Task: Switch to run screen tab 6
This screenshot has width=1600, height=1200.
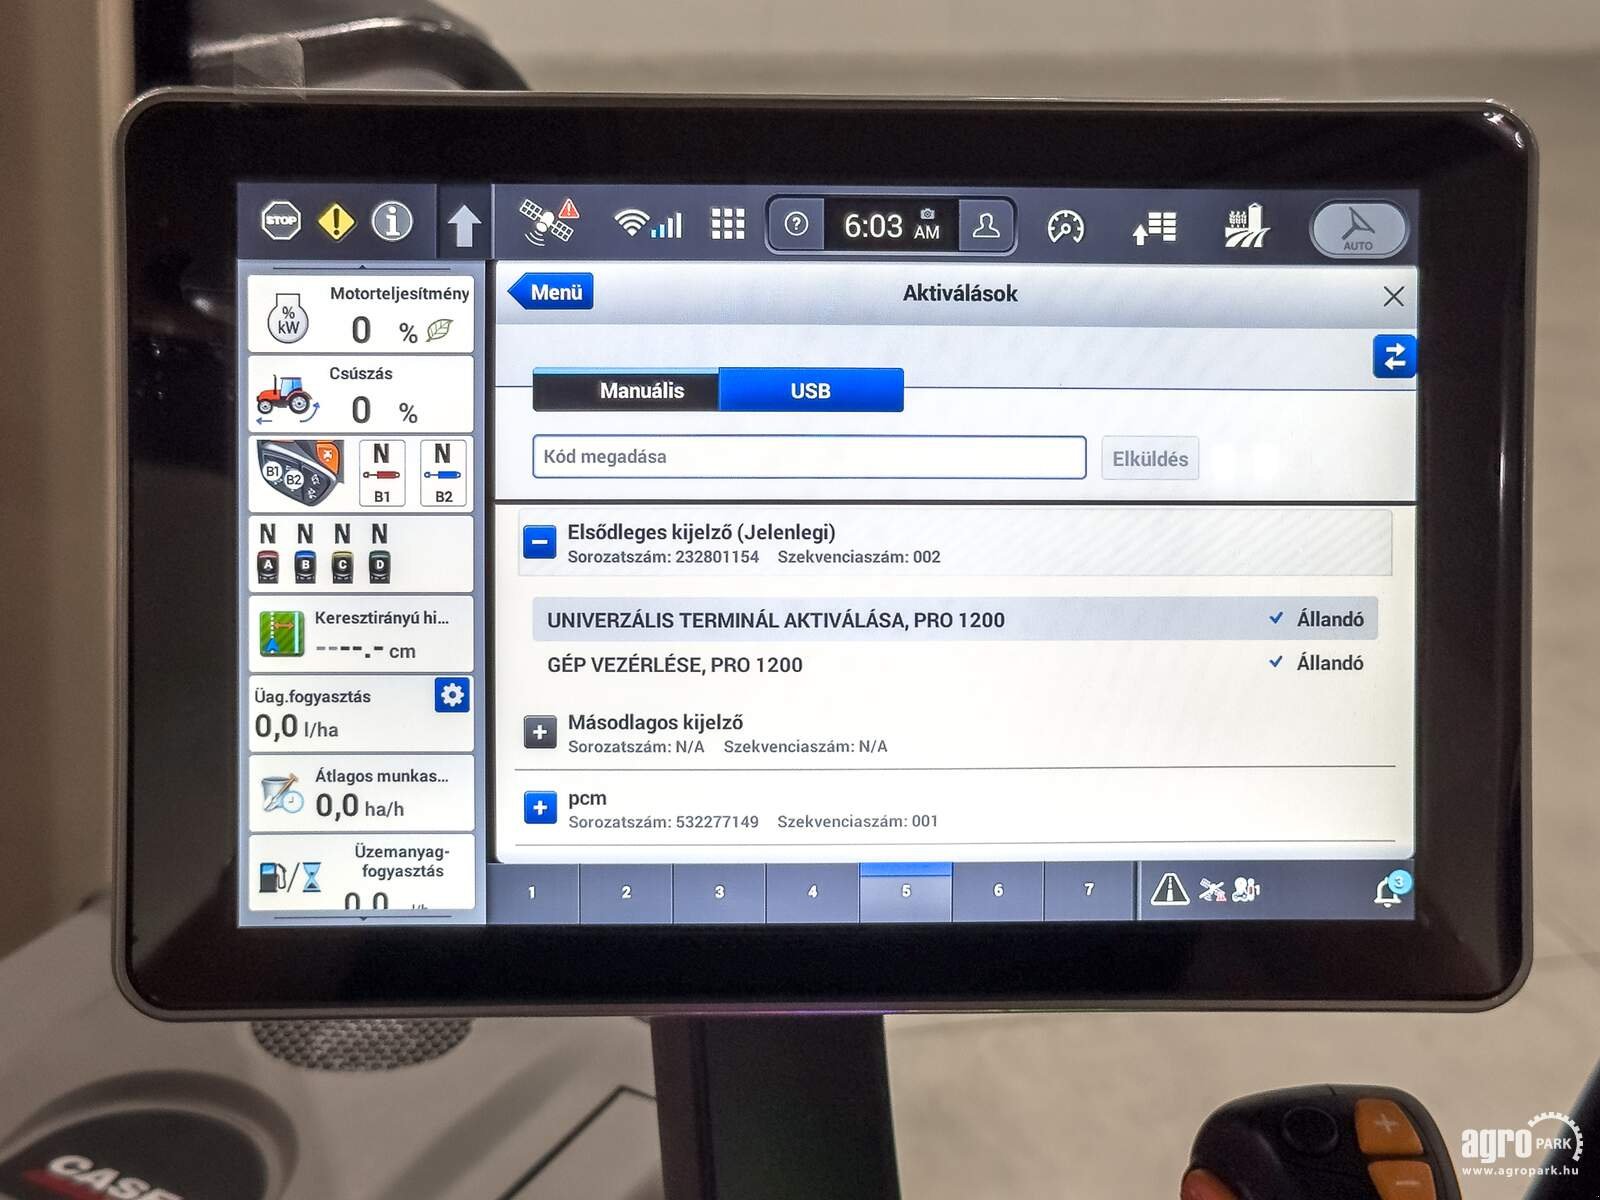Action: (998, 890)
